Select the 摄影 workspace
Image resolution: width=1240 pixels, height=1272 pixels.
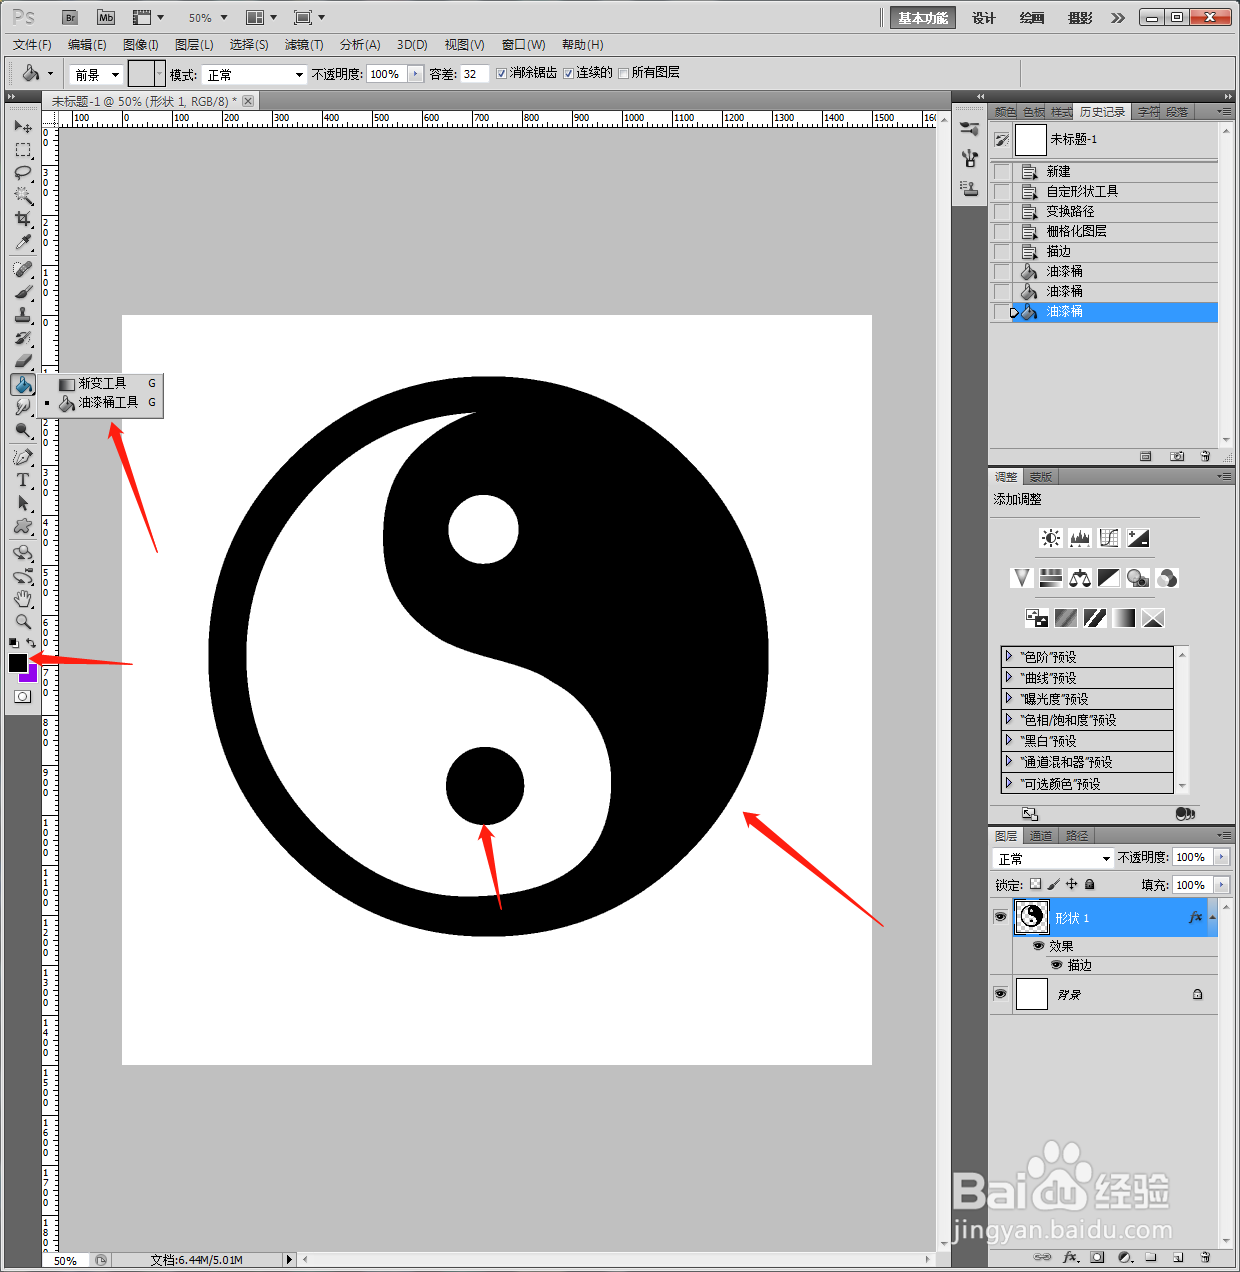click(1080, 18)
